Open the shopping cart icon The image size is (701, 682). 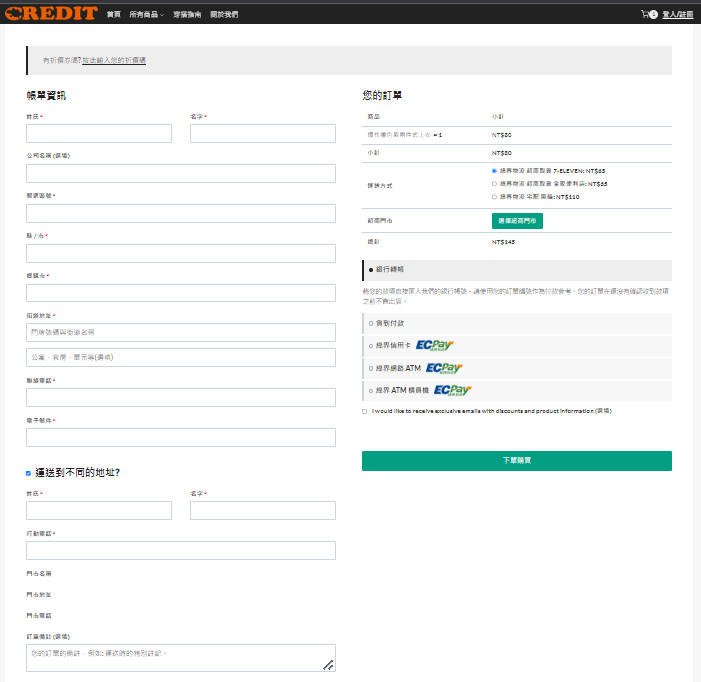[646, 14]
